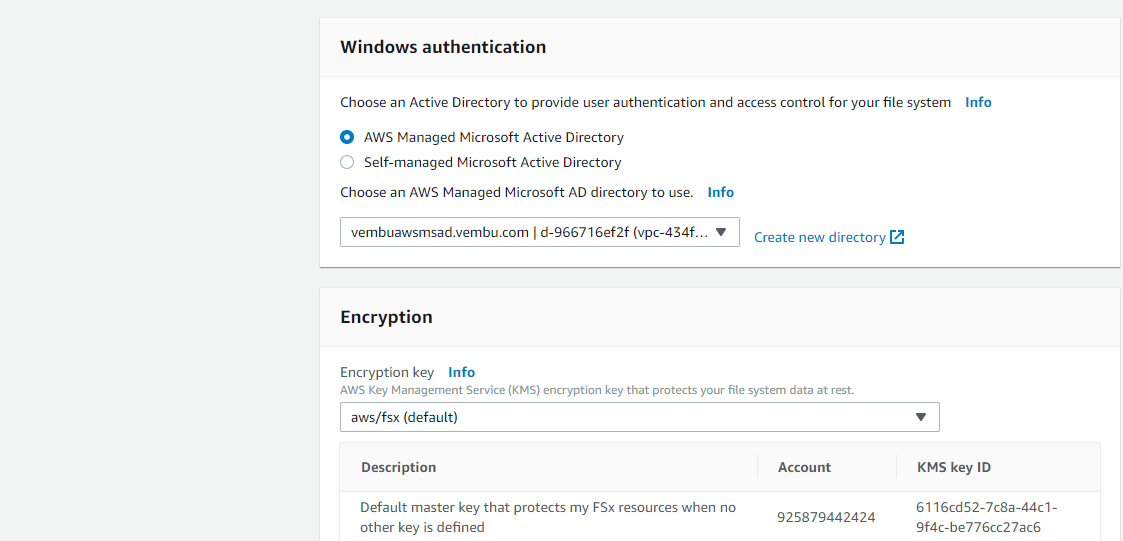Select AWS Managed Microsoft Active Directory radio button
The image size is (1123, 541).
point(347,137)
